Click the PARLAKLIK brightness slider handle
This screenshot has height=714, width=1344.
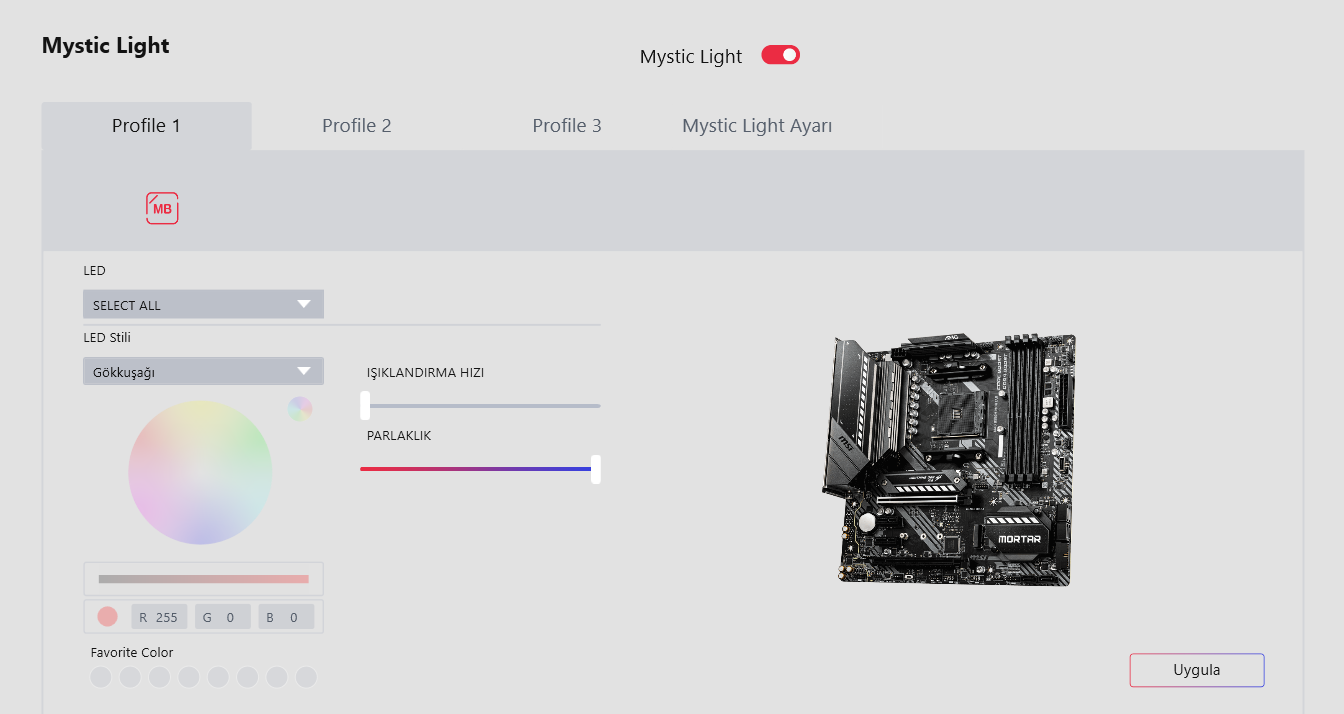coord(596,469)
